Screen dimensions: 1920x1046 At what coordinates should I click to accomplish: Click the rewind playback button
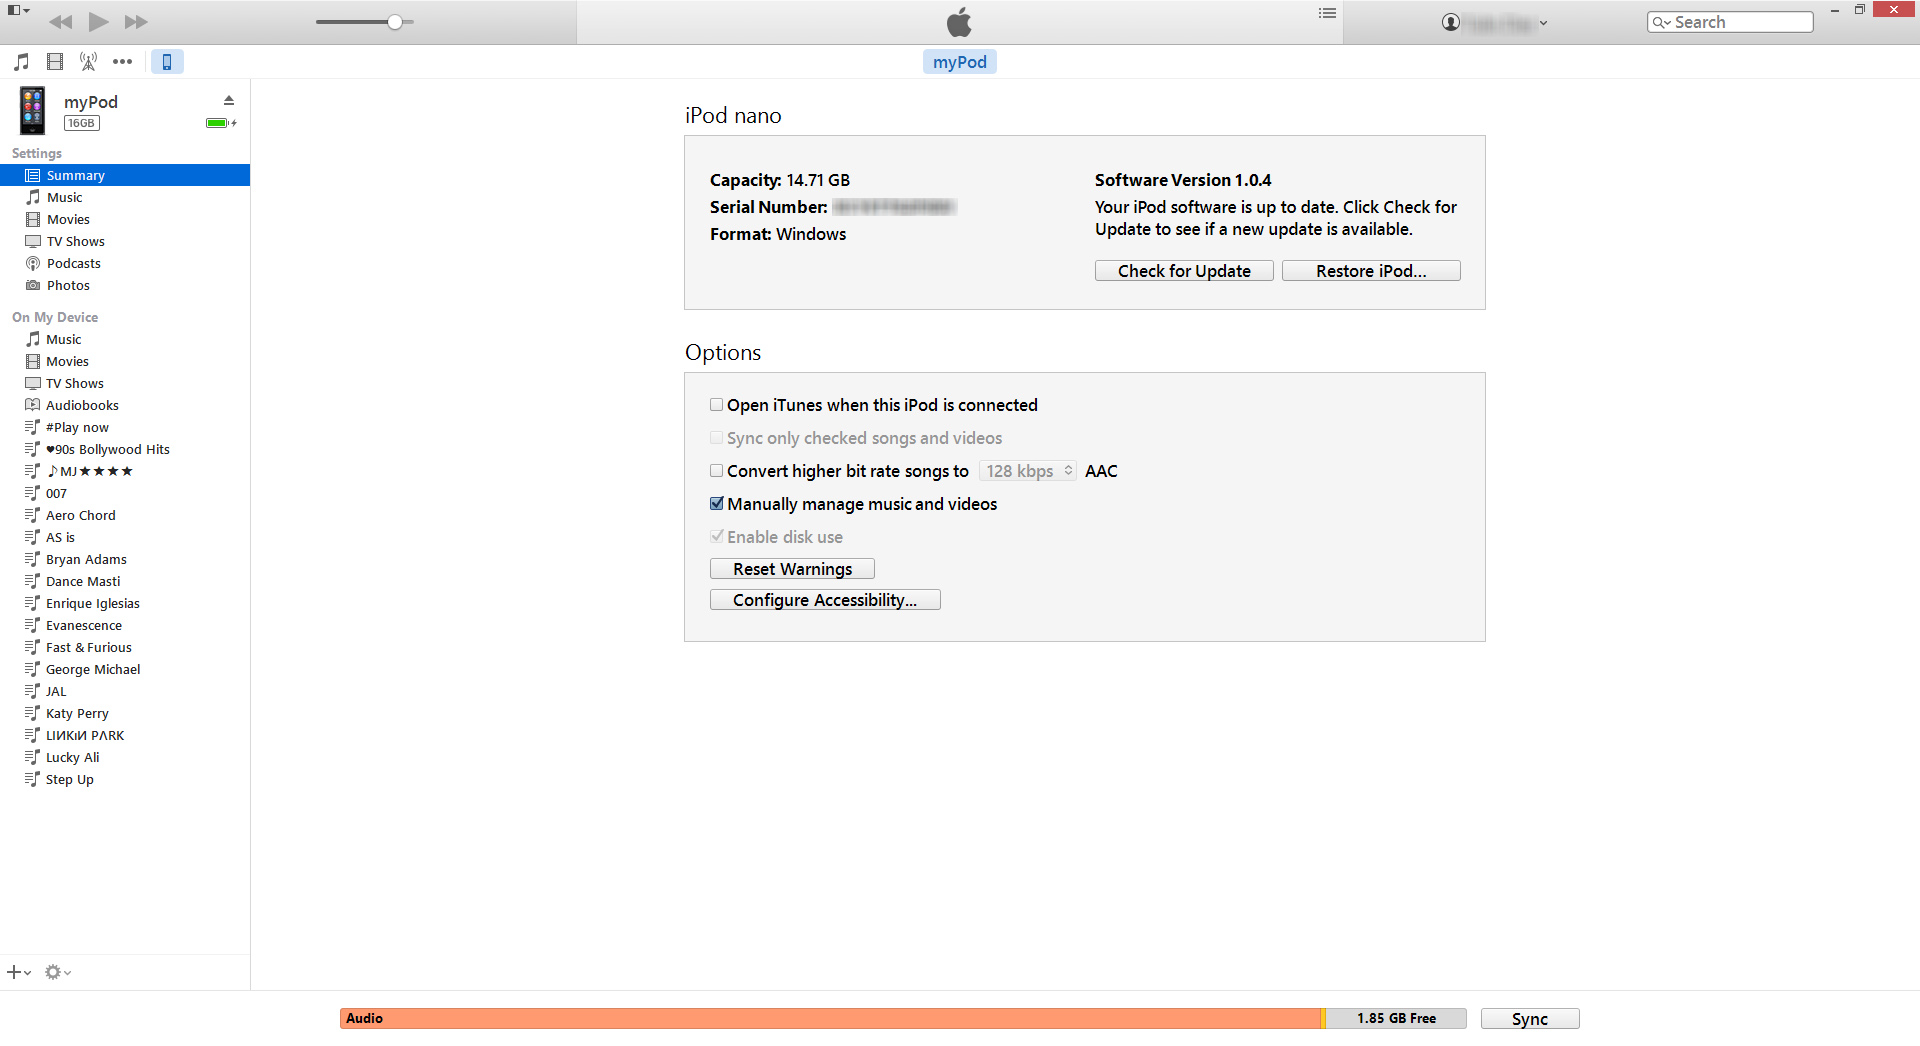click(x=60, y=22)
